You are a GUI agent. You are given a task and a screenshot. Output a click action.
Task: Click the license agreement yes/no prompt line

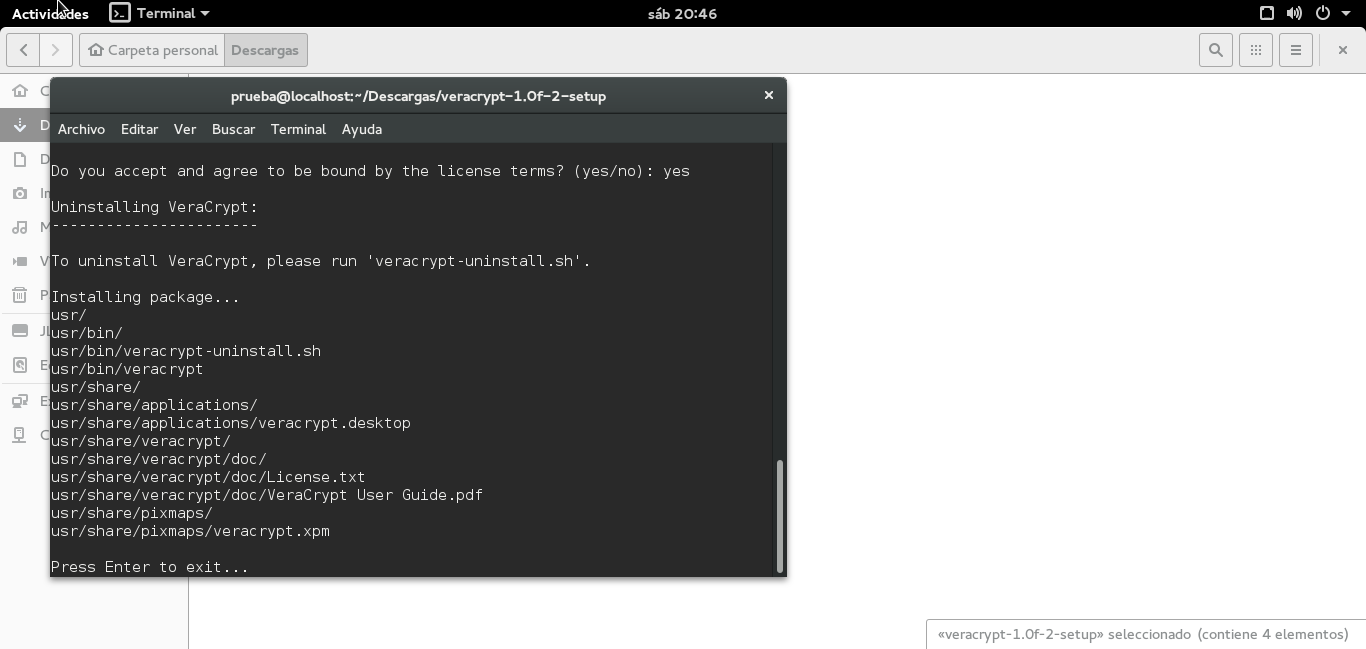[x=370, y=171]
